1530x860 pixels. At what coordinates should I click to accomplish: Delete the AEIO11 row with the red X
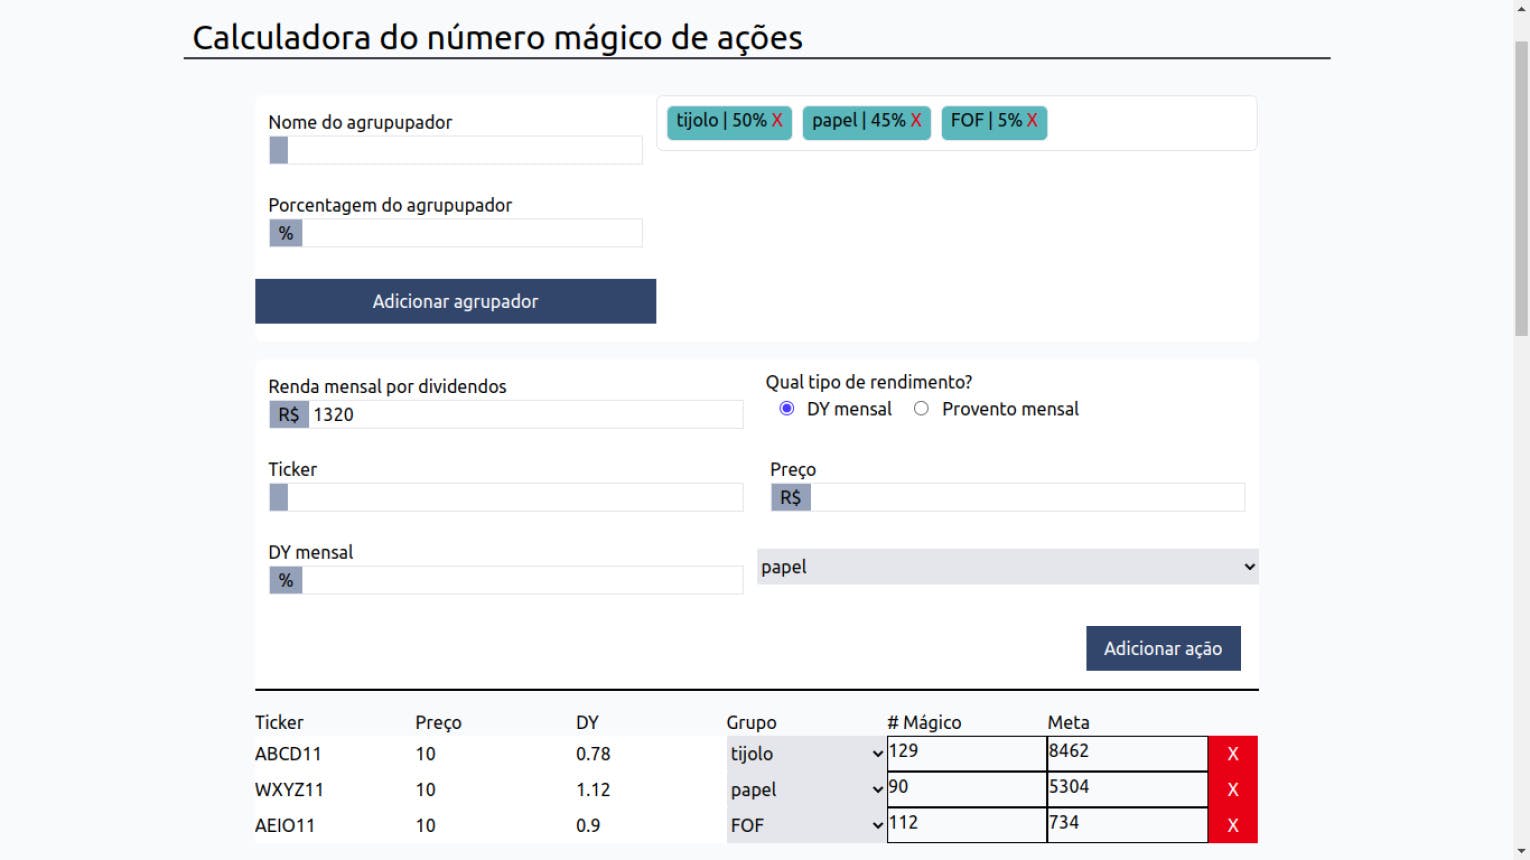(1233, 825)
